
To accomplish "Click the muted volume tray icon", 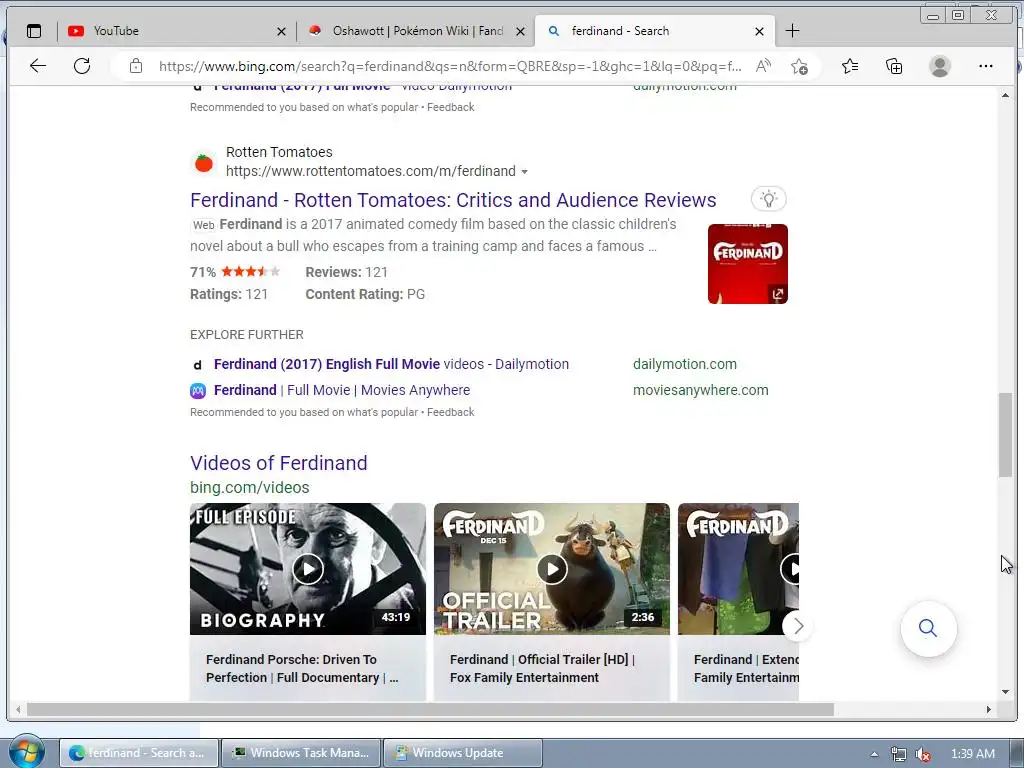I will pyautogui.click(x=922, y=754).
